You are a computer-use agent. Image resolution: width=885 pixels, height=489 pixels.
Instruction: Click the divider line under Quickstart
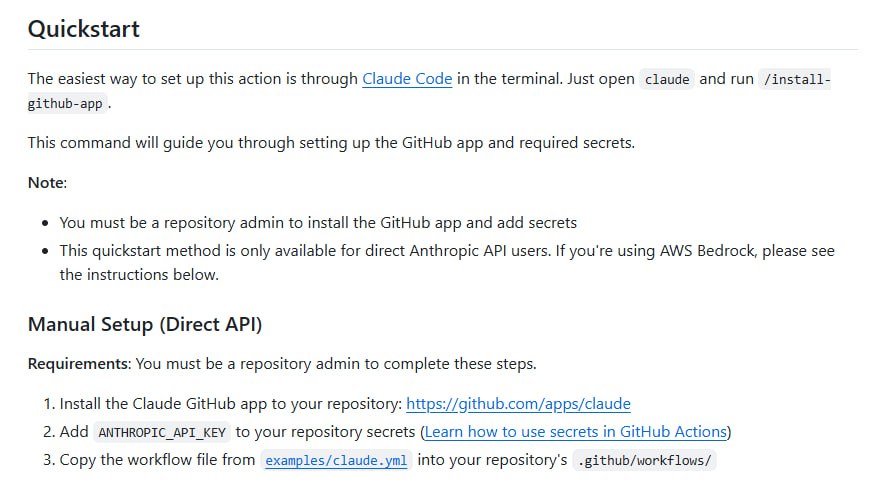pyautogui.click(x=443, y=50)
